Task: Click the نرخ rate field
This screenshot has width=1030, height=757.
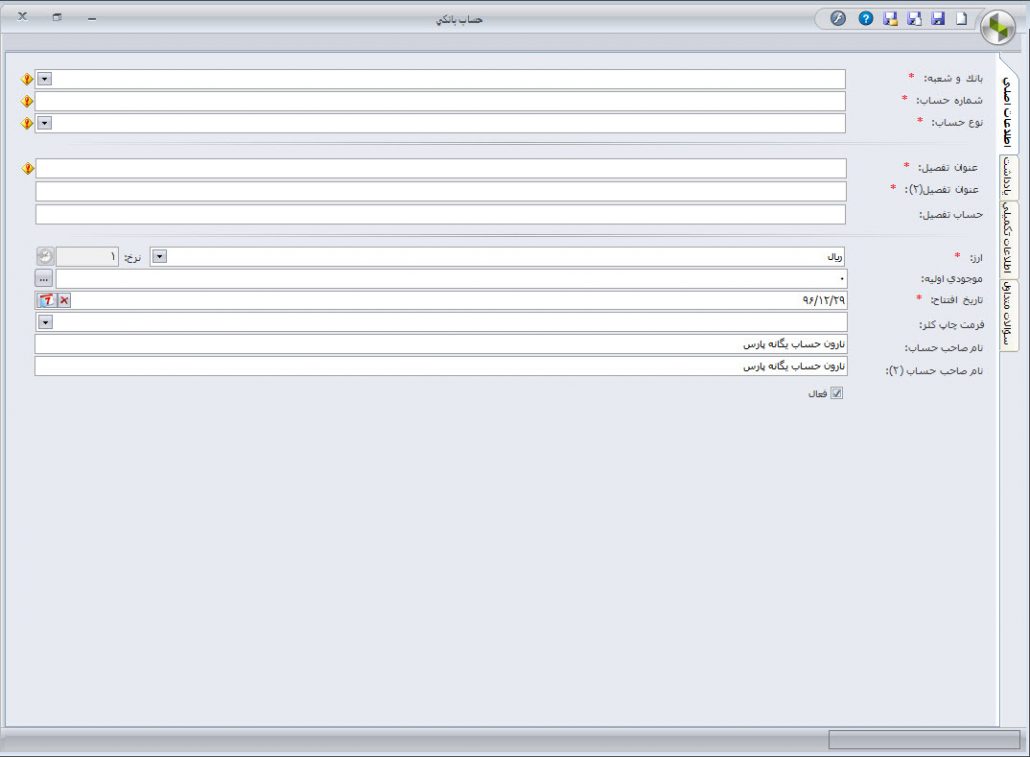Action: coord(87,256)
